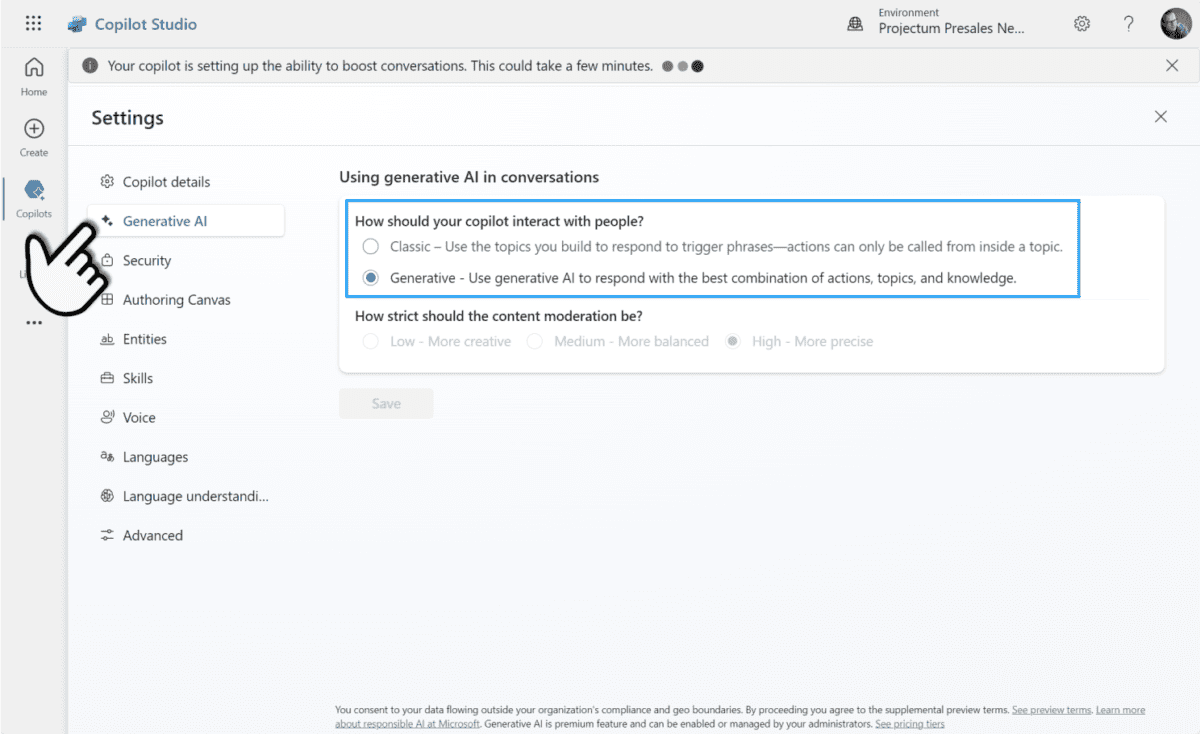
Task: Select the Generative interaction option
Action: tap(370, 277)
